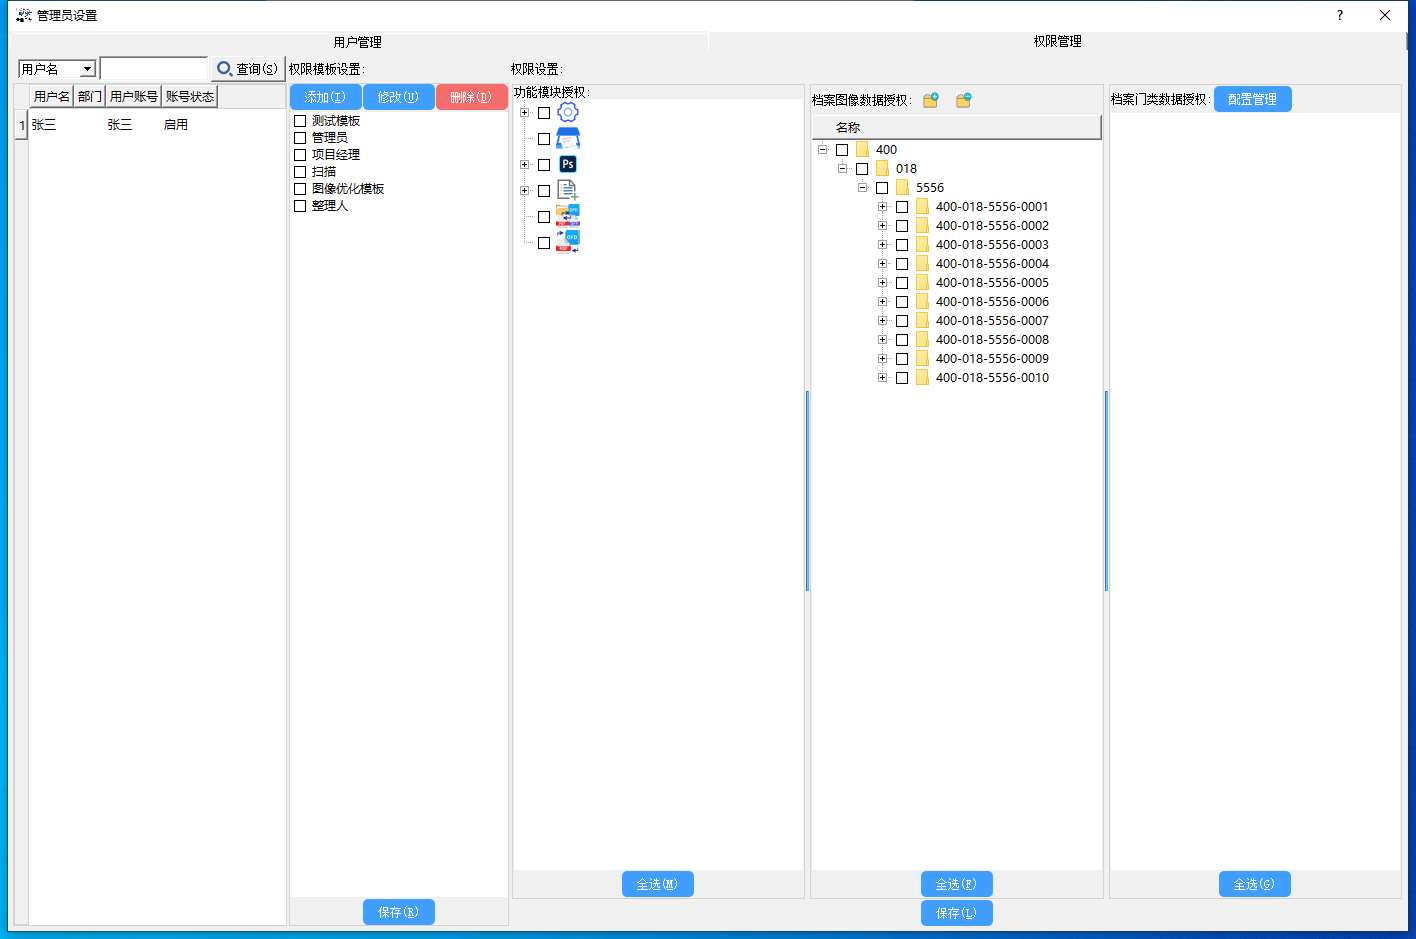The width and height of the screenshot is (1416, 939).
Task: Click the blue gear settings module icon
Action: pyautogui.click(x=568, y=112)
